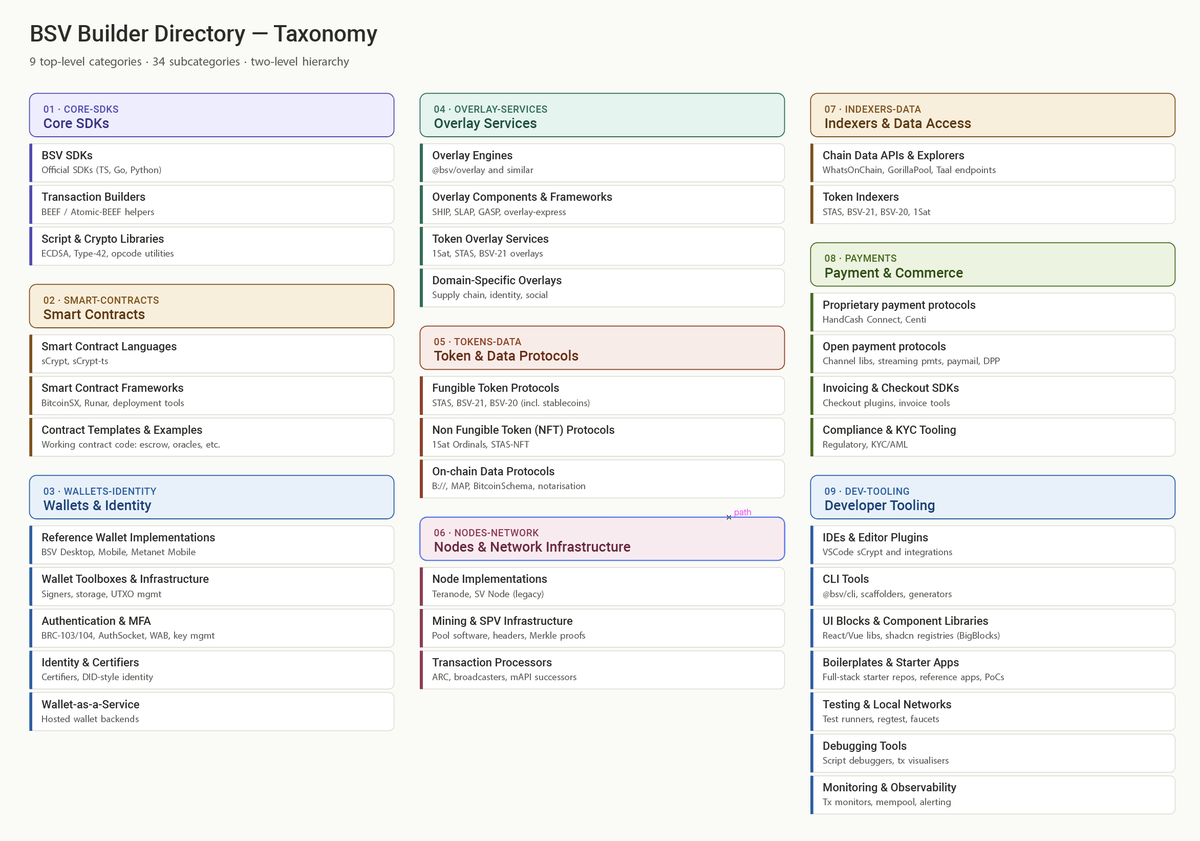
Task: Select the Nodes & Network Infrastructure header
Action: pyautogui.click(x=602, y=539)
